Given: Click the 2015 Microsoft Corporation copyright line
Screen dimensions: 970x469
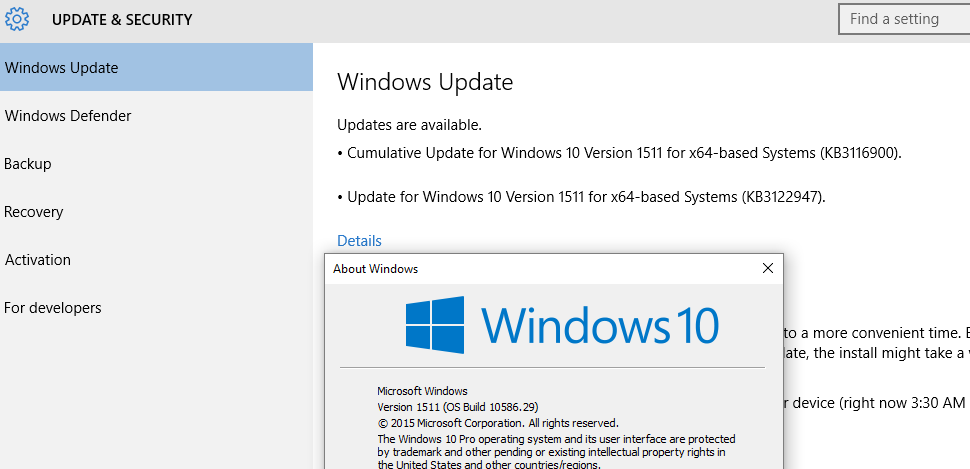Looking at the screenshot, I should pos(498,423).
